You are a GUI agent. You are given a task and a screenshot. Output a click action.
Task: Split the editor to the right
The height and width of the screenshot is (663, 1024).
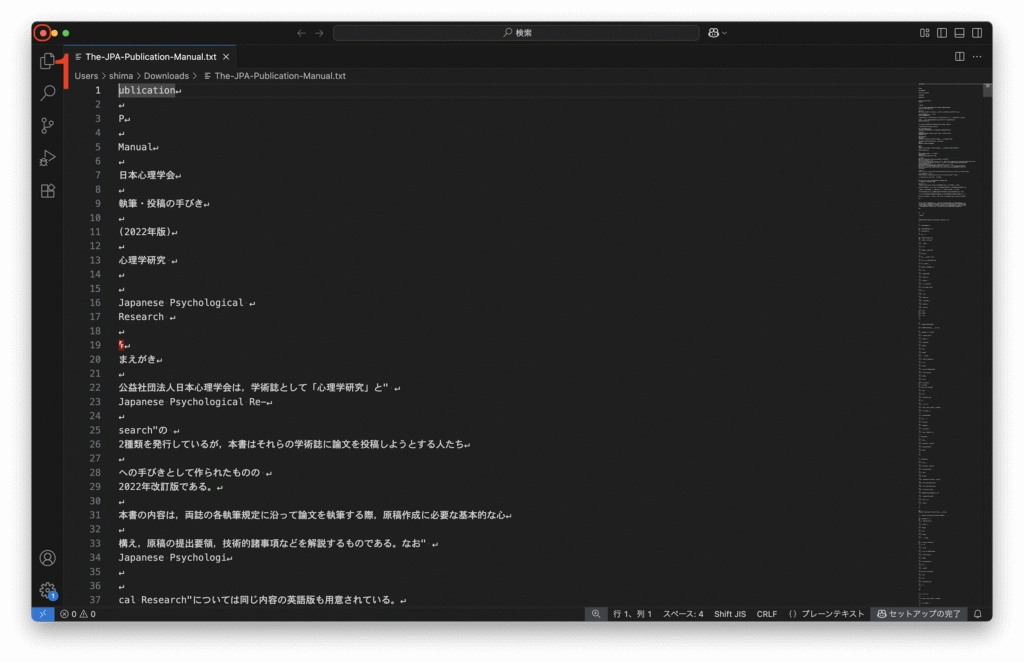point(959,57)
